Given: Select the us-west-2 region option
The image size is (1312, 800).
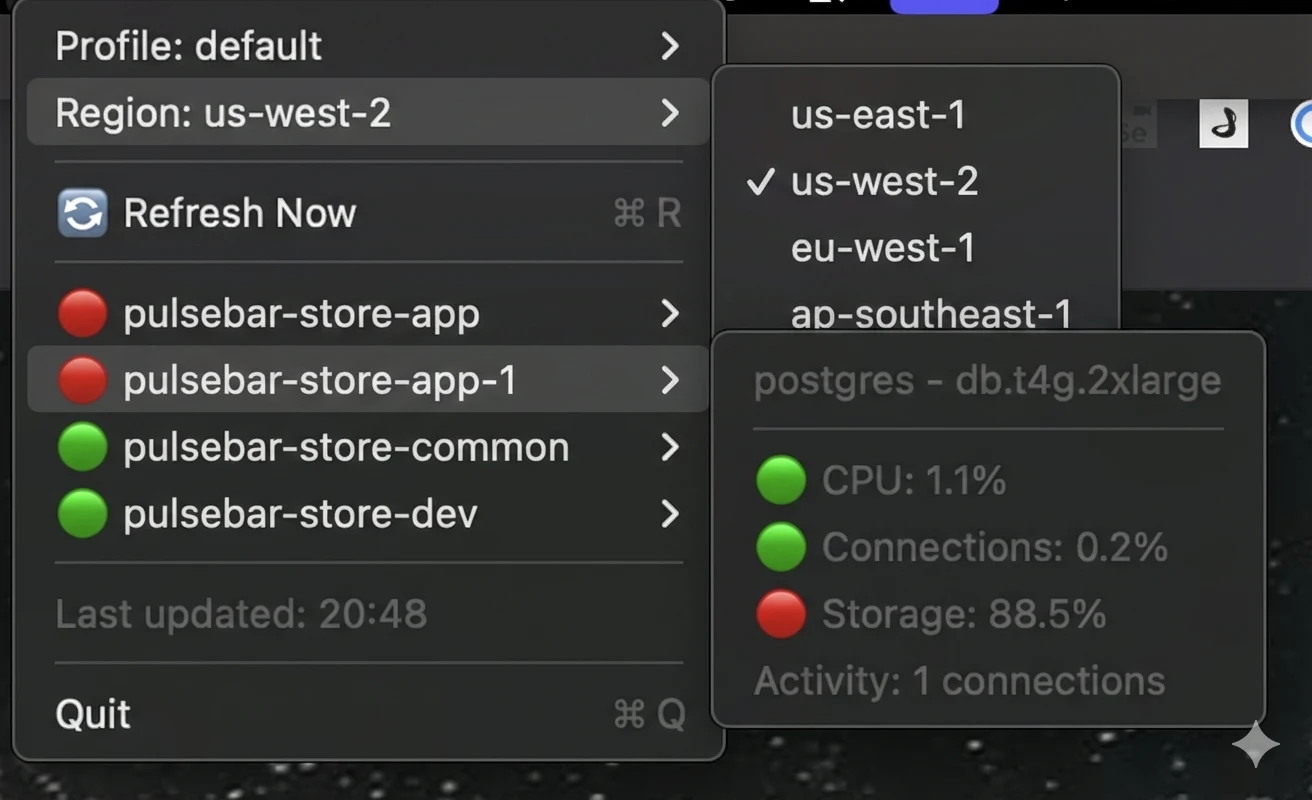Looking at the screenshot, I should (915, 181).
